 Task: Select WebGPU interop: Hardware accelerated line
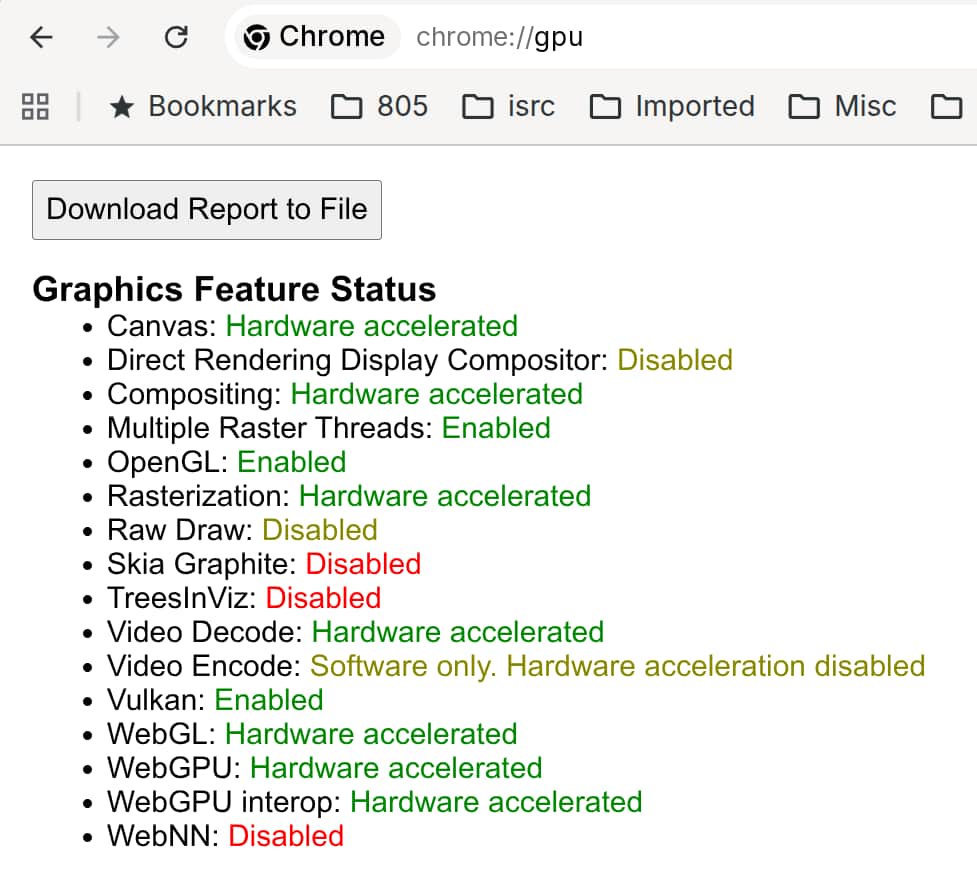tap(374, 802)
